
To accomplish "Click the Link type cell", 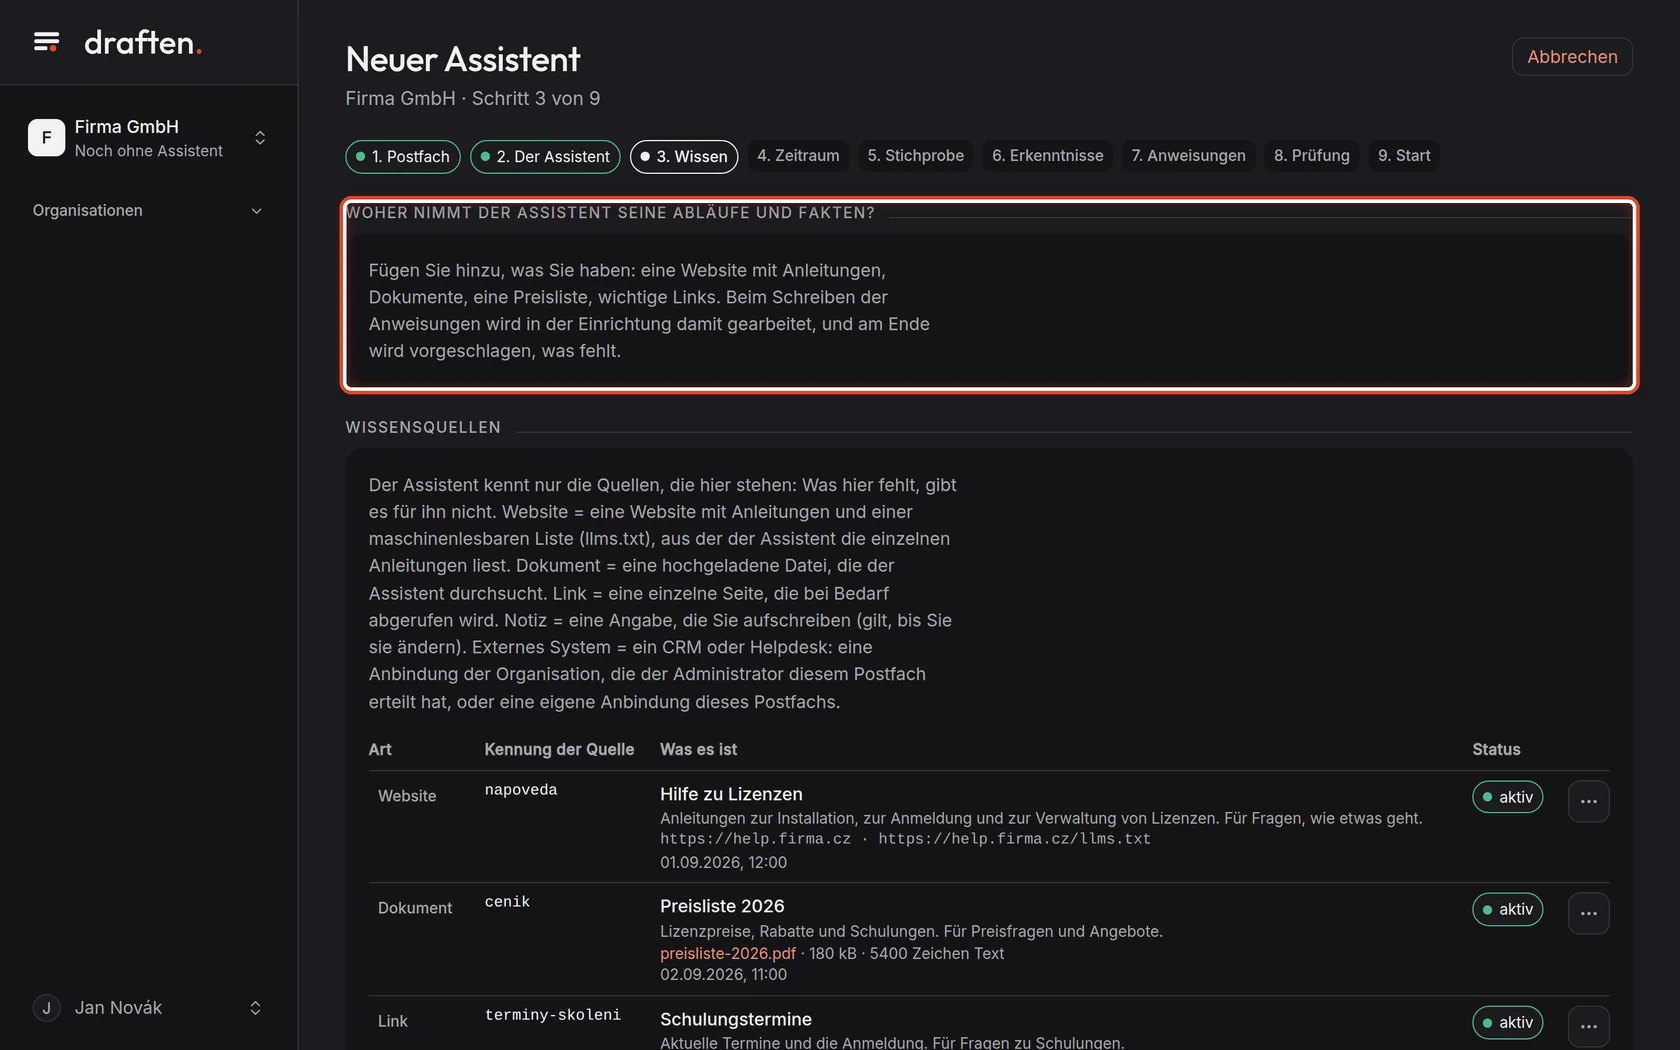I will 393,1021.
